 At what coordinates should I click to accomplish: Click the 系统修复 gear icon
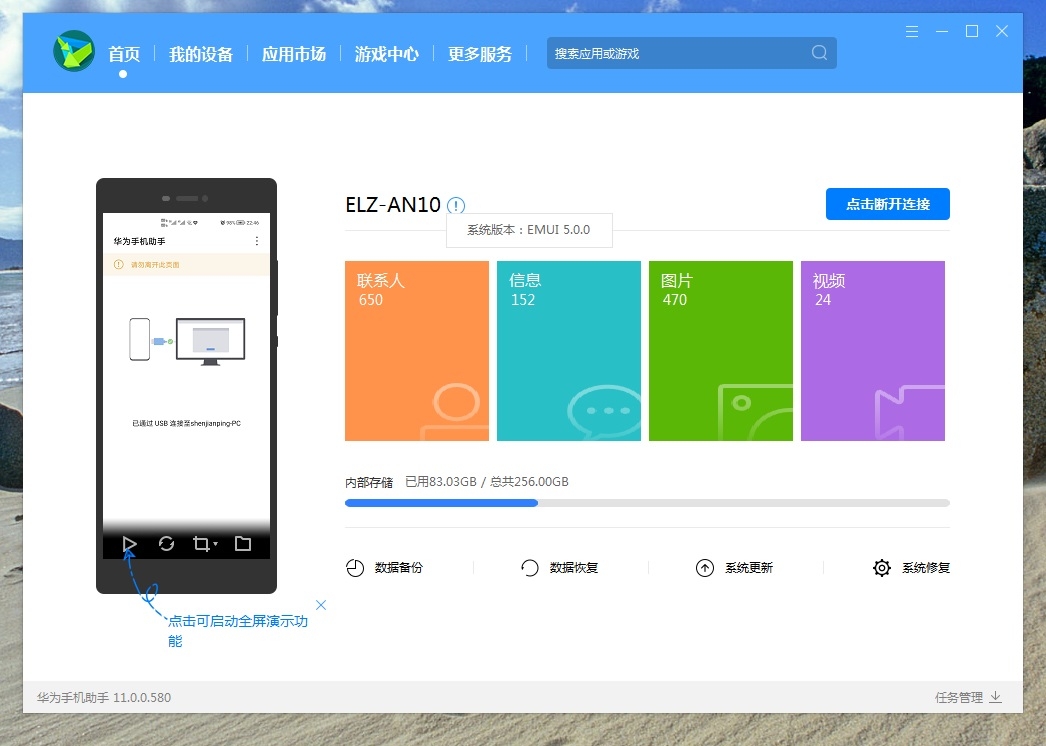tap(882, 568)
